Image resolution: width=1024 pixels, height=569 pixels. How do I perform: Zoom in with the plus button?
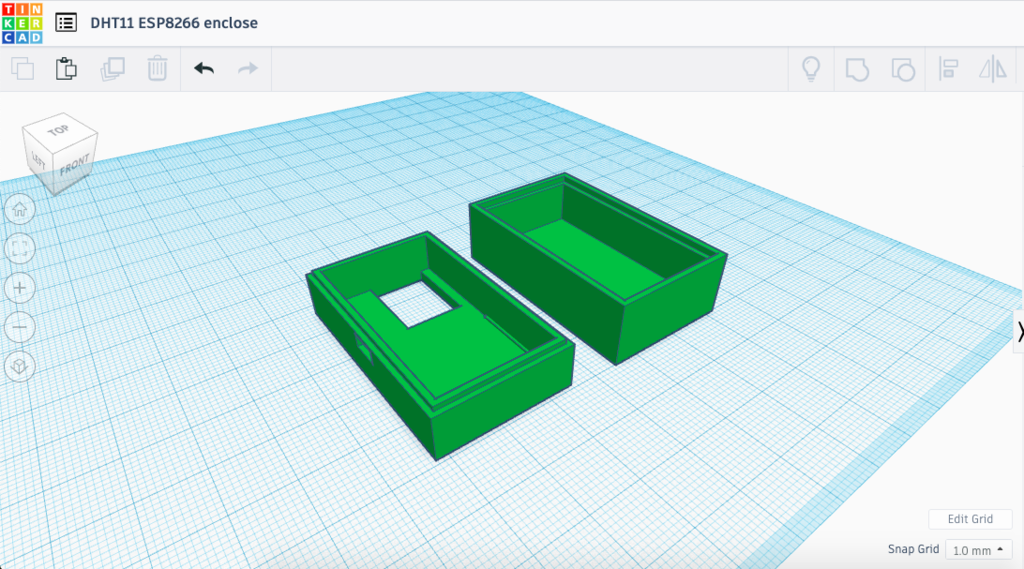coord(20,288)
